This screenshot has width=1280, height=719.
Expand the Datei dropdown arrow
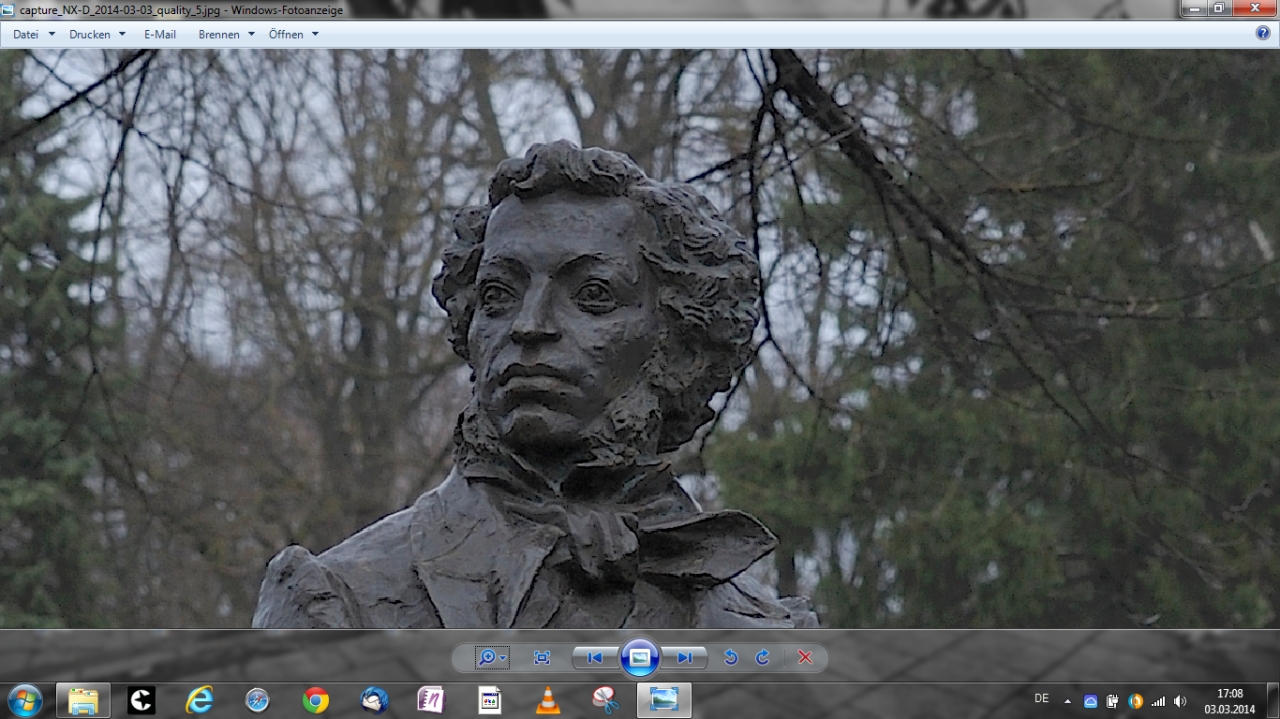(52, 34)
